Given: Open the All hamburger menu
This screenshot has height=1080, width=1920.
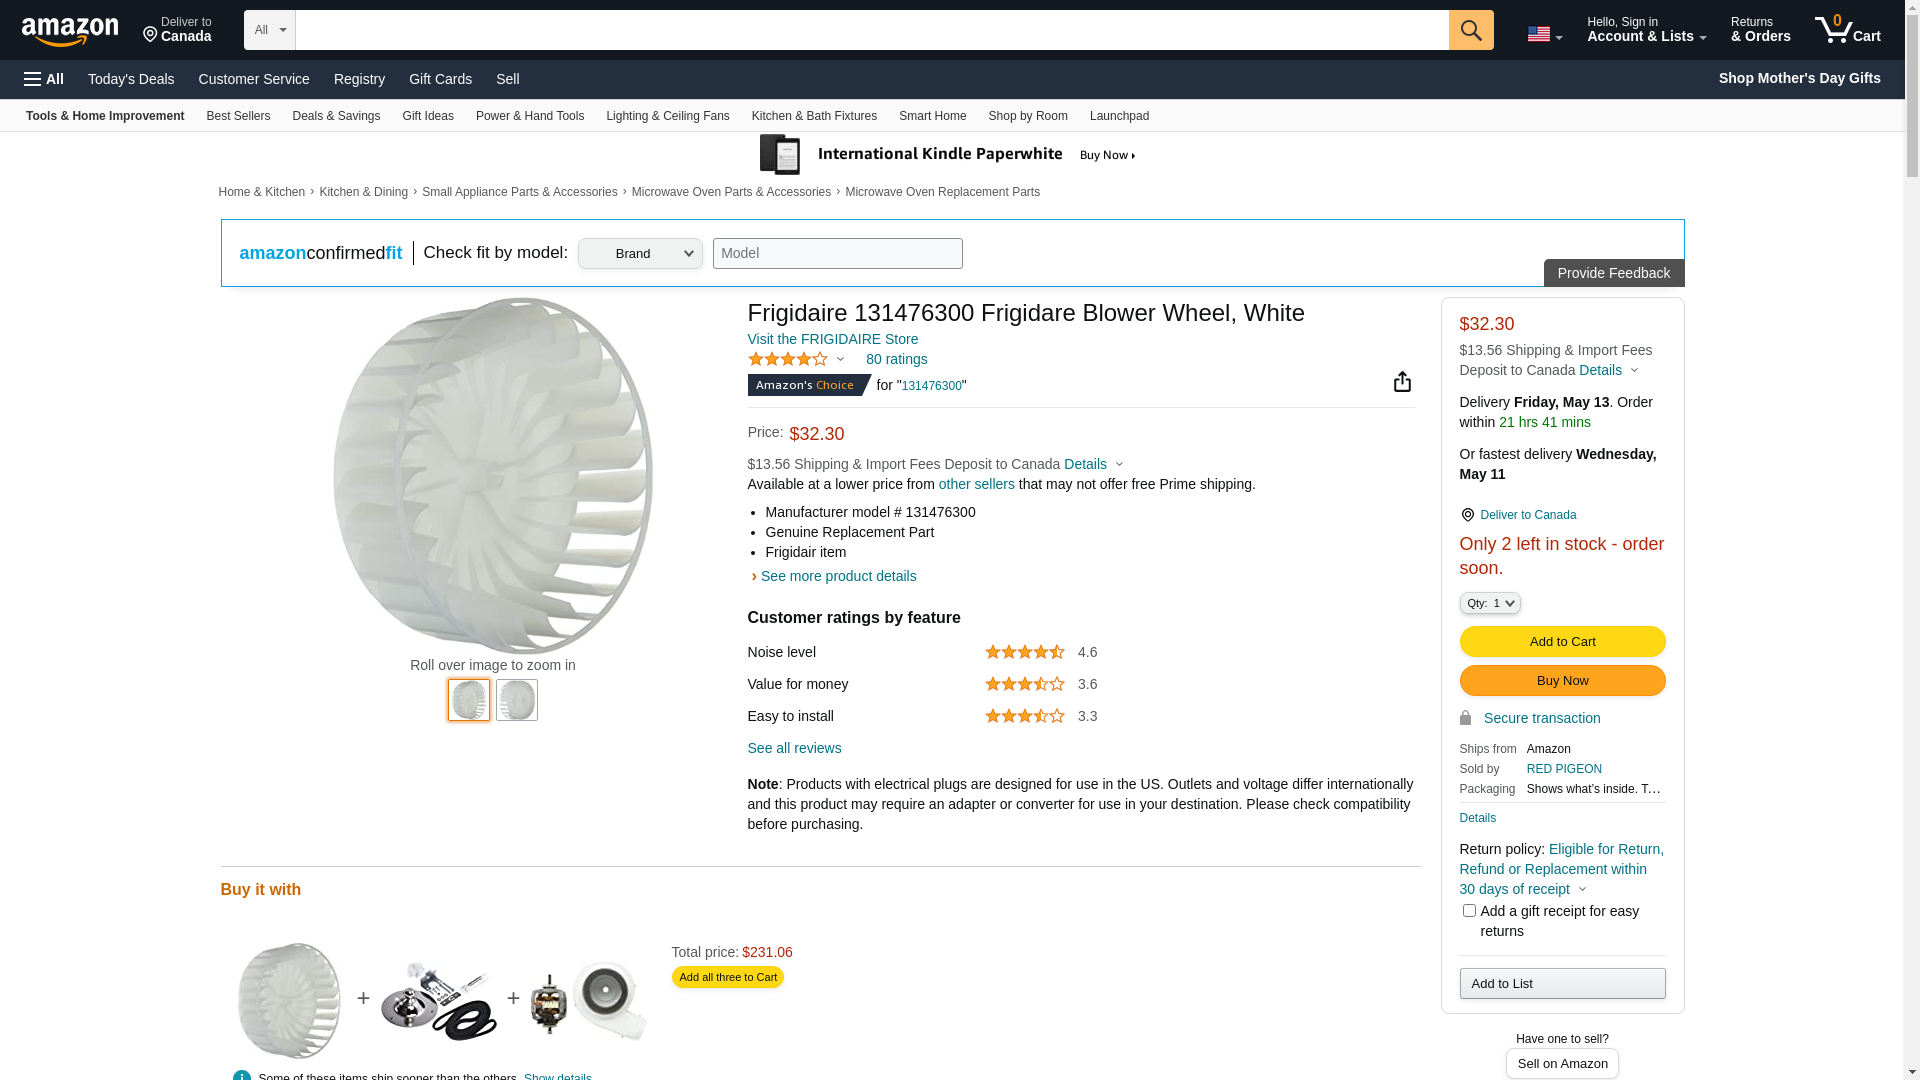Looking at the screenshot, I should click(x=44, y=79).
